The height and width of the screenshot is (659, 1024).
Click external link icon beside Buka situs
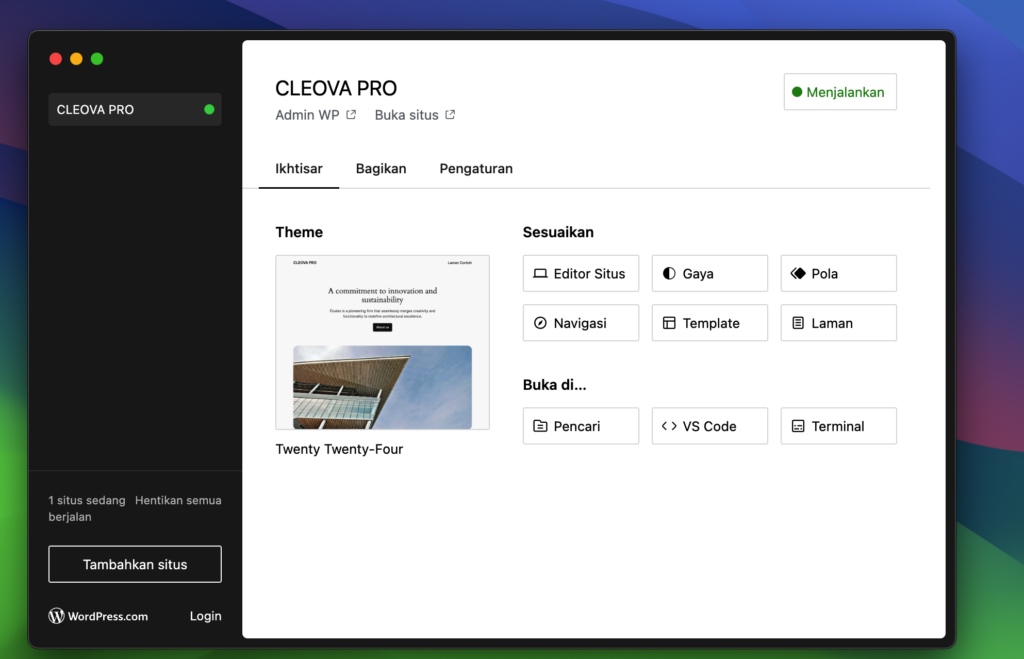(450, 115)
